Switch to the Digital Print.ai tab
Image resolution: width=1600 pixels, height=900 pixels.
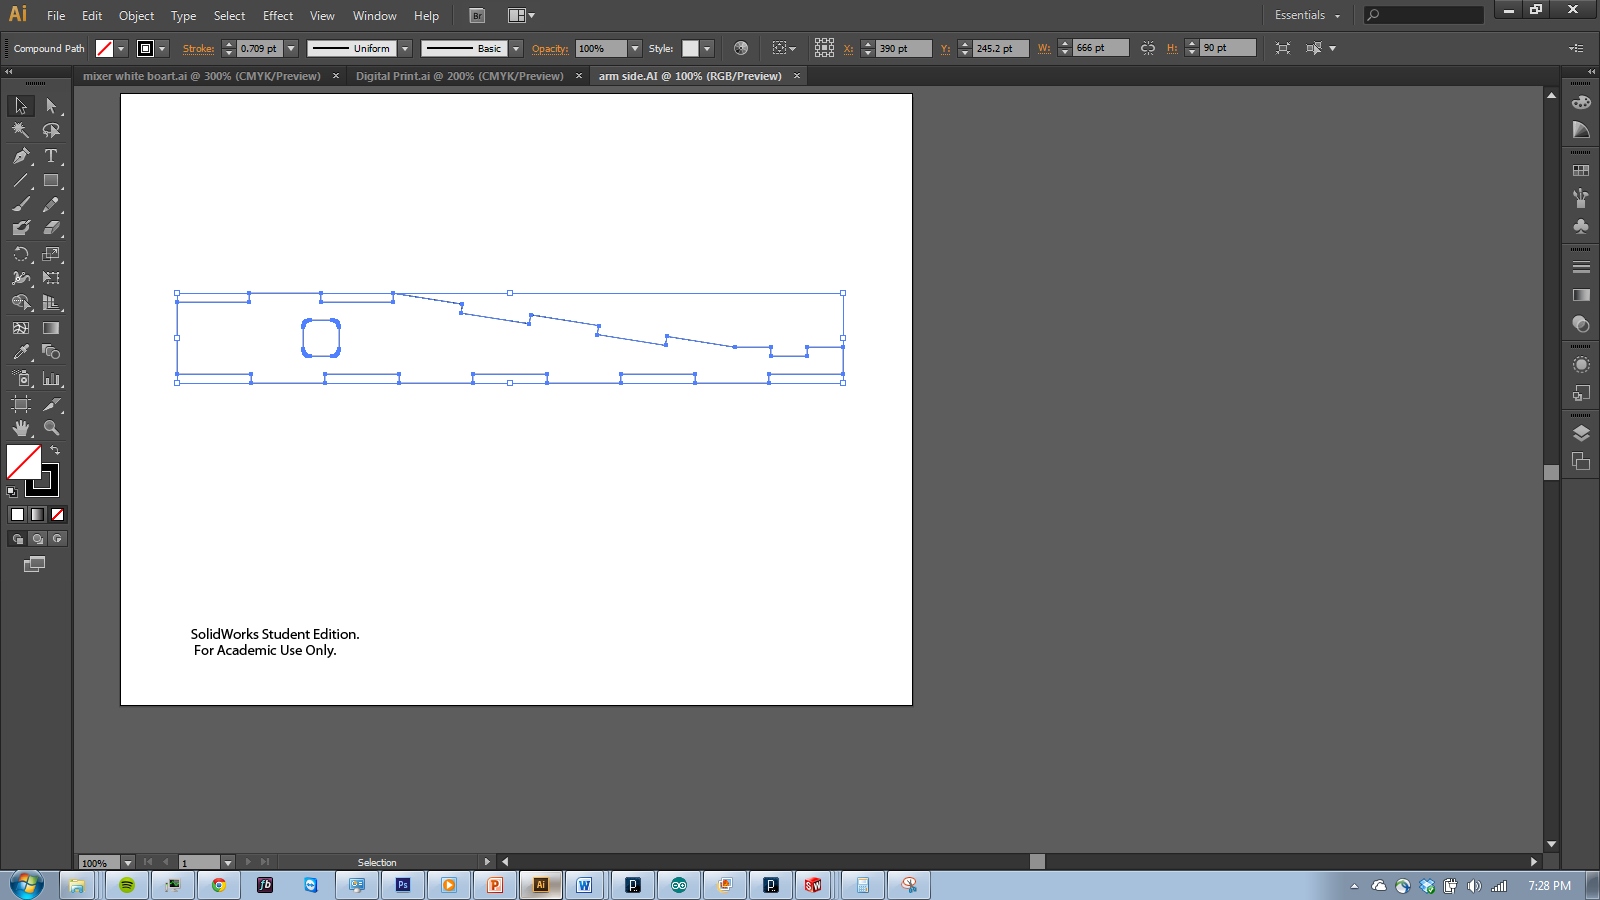460,76
